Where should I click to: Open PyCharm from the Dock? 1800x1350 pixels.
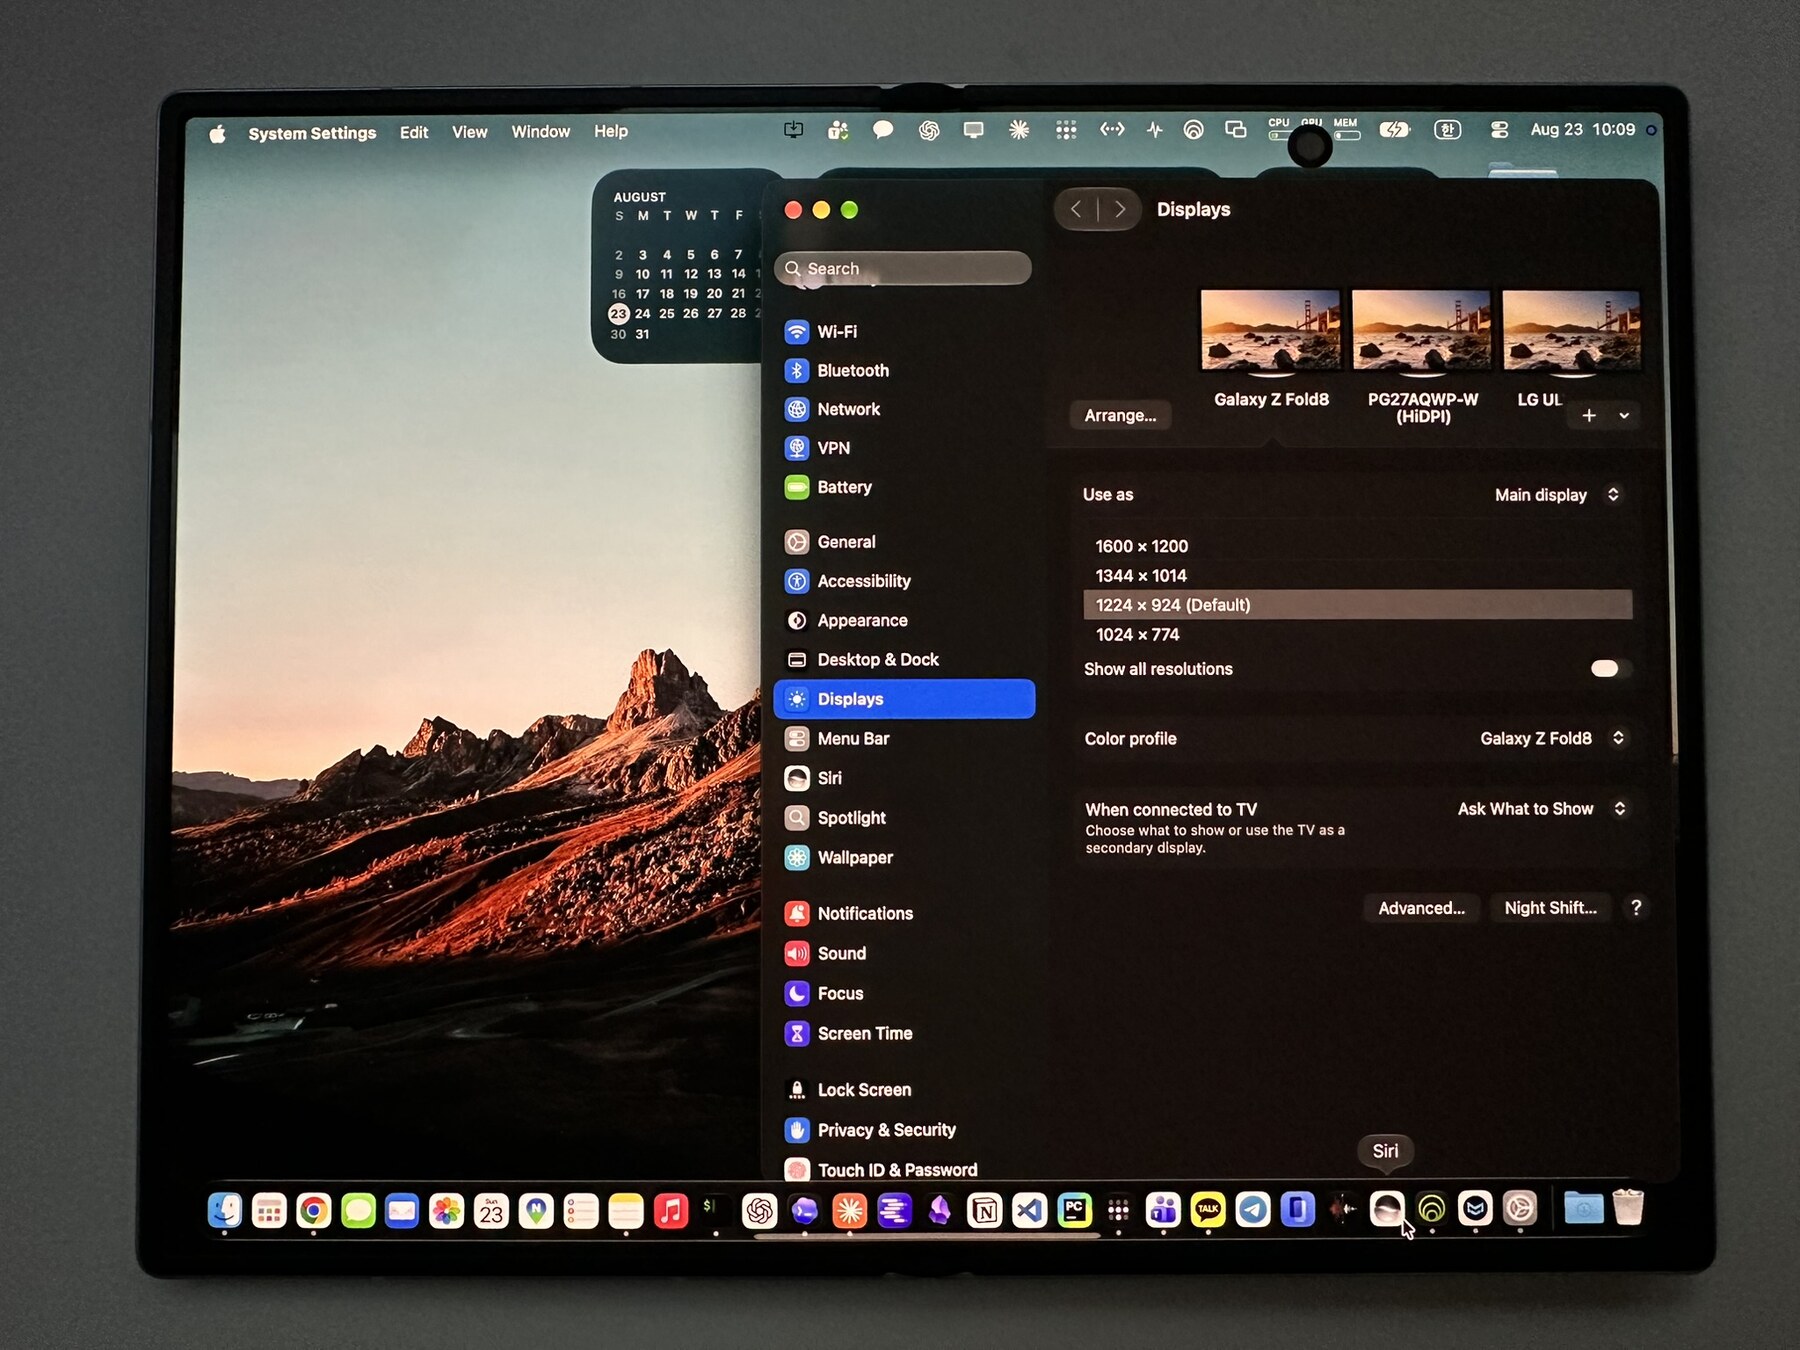point(1074,1211)
